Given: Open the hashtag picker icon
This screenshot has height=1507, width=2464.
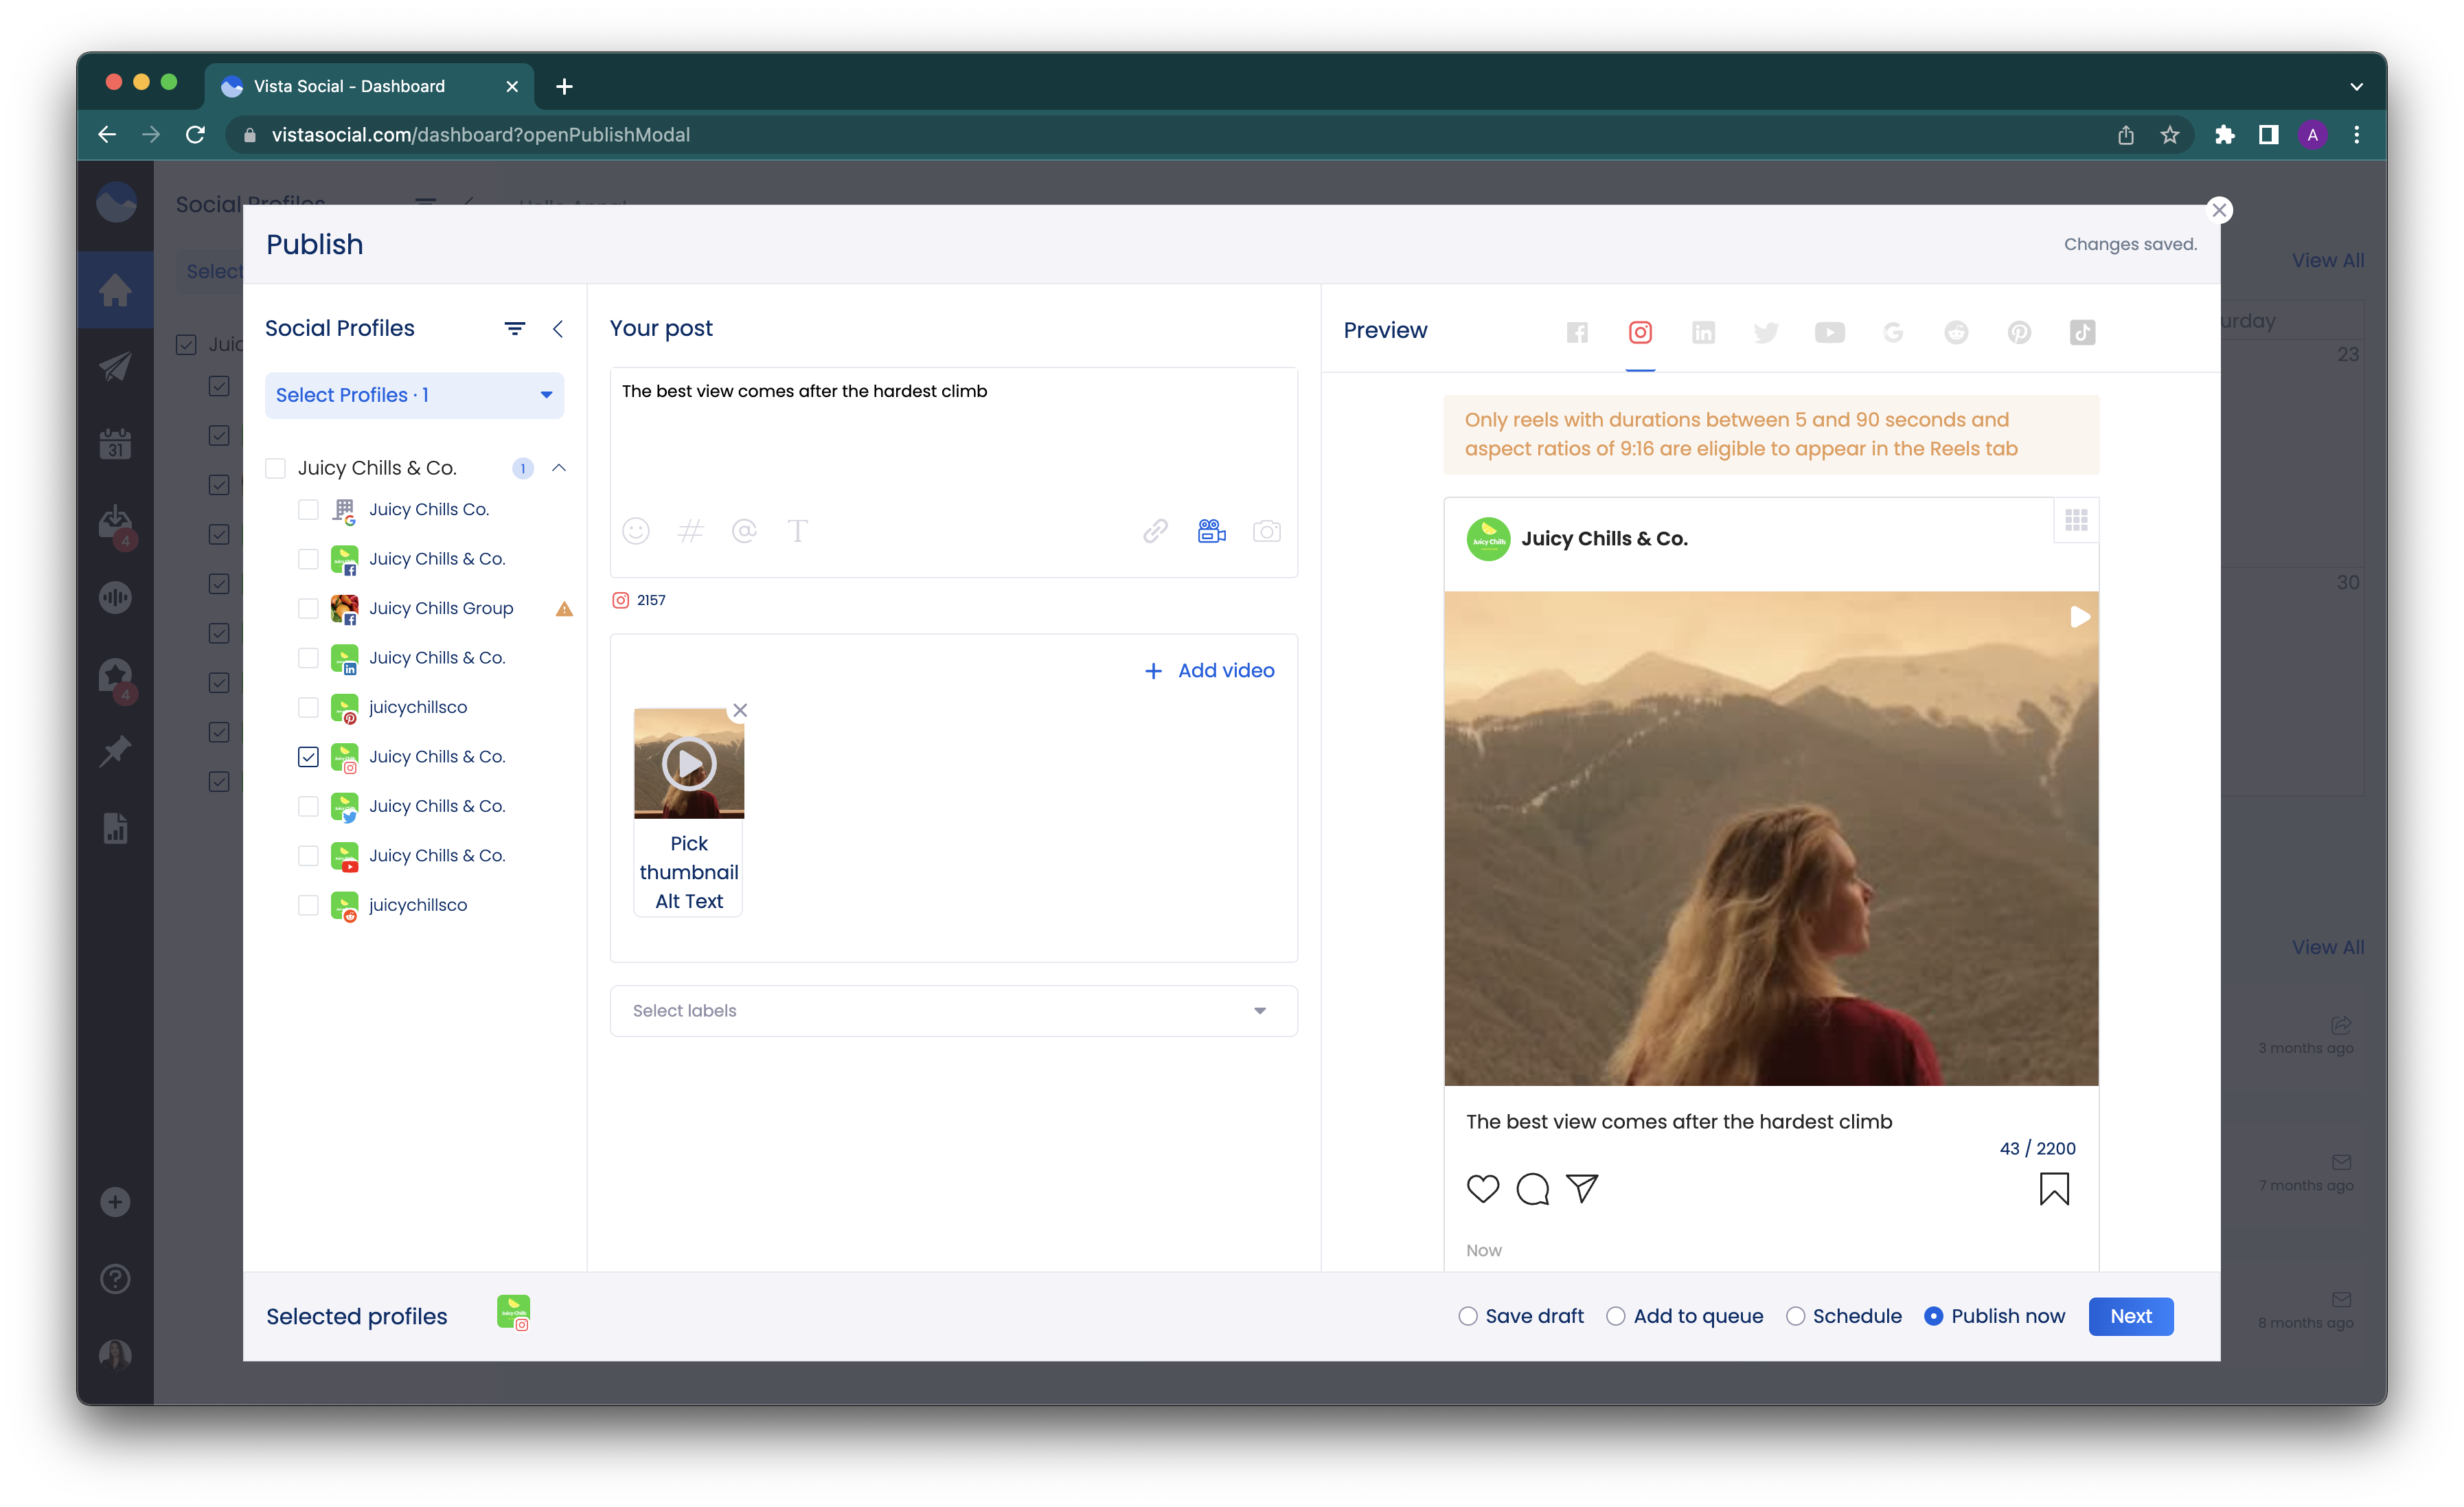Looking at the screenshot, I should click(690, 531).
